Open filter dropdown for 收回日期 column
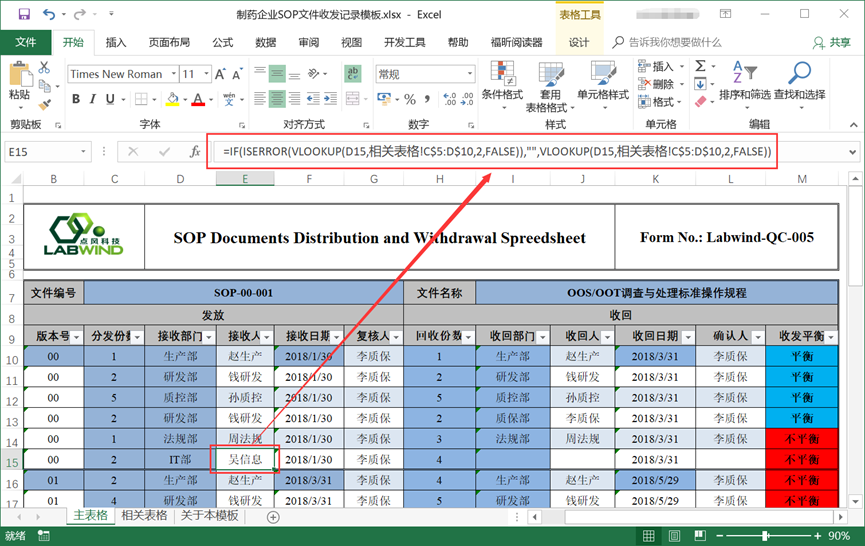The width and height of the screenshot is (865, 546). tap(689, 337)
